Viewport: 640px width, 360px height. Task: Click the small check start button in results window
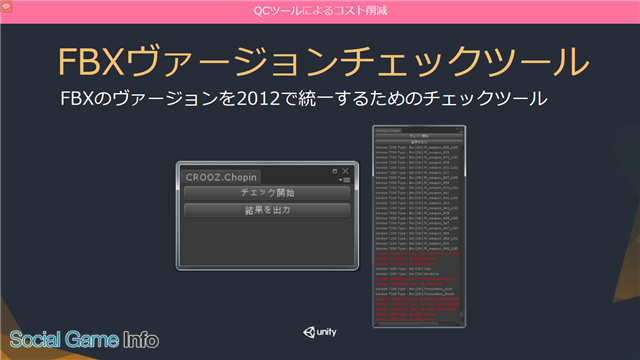(419, 136)
